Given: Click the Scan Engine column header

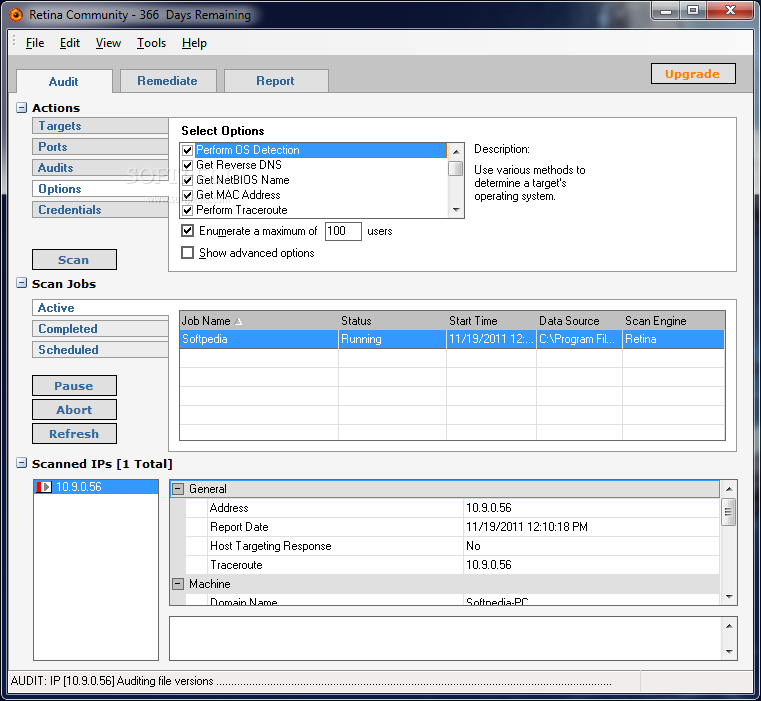Looking at the screenshot, I should pyautogui.click(x=674, y=321).
